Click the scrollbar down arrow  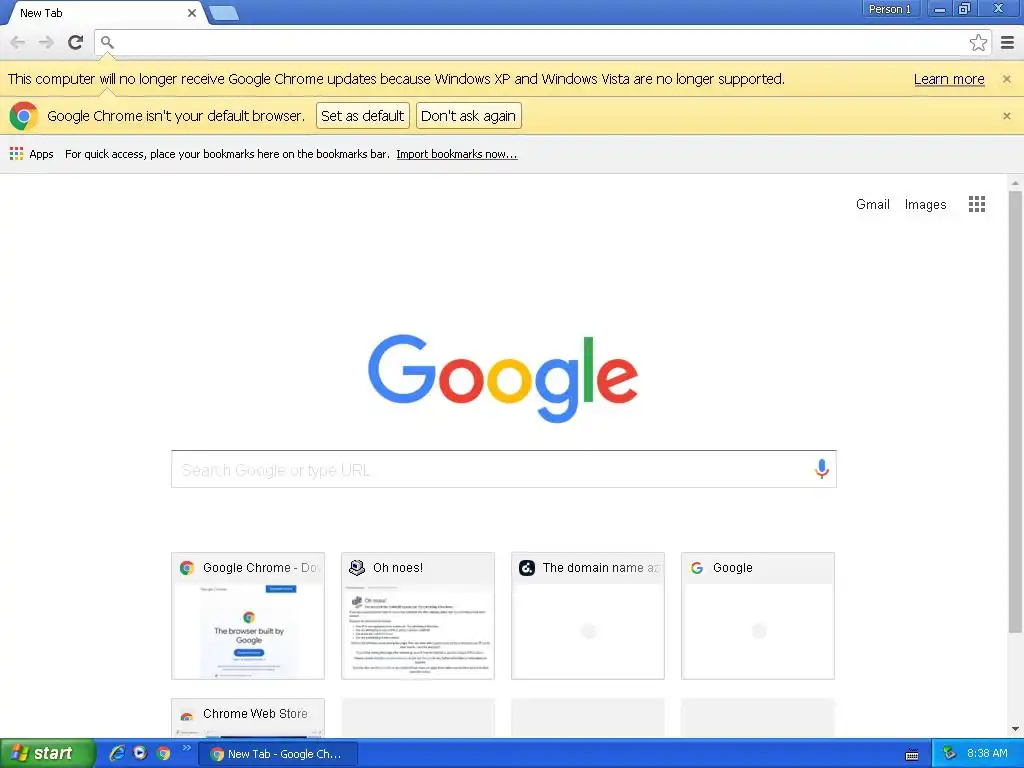[1015, 729]
